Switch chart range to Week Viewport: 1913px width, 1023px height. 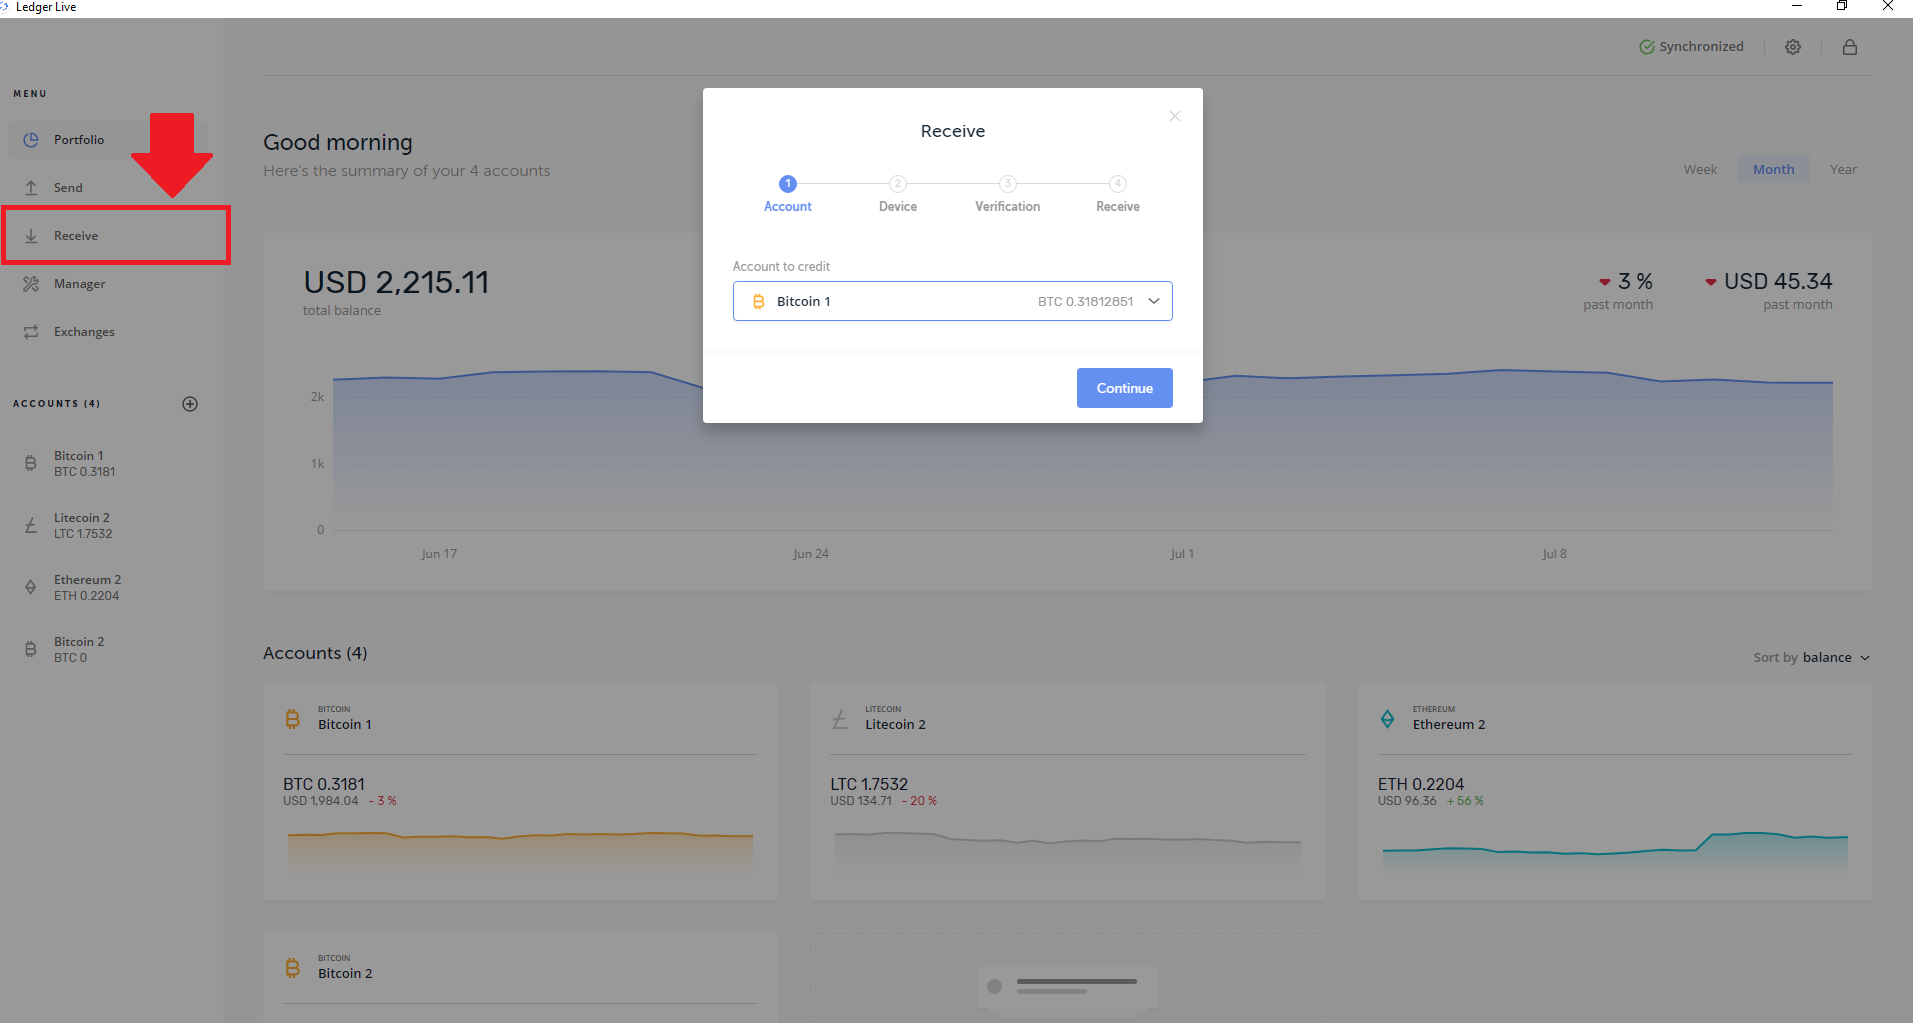pyautogui.click(x=1700, y=170)
